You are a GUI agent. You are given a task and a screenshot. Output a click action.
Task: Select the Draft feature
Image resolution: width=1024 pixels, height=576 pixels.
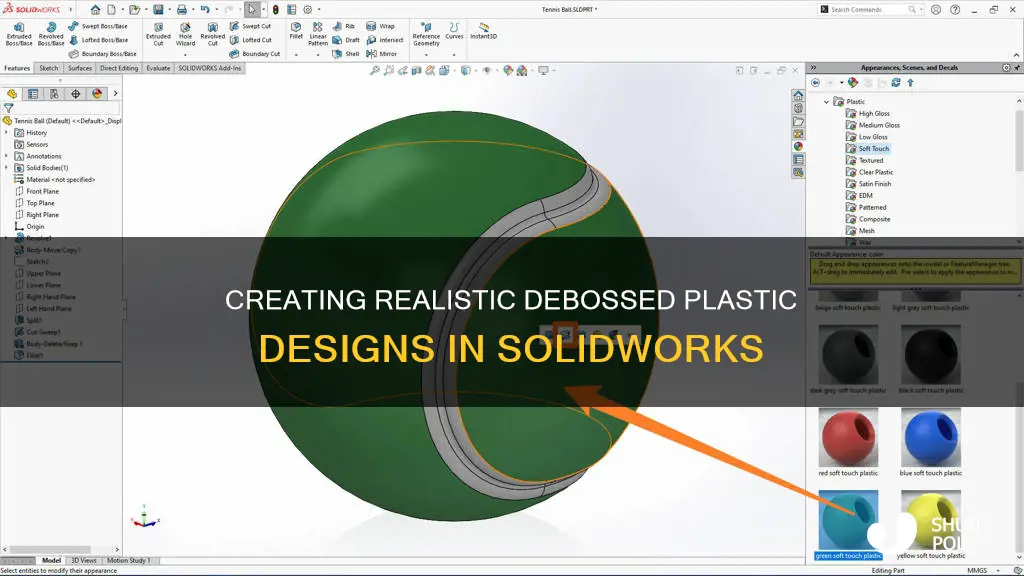click(x=346, y=40)
